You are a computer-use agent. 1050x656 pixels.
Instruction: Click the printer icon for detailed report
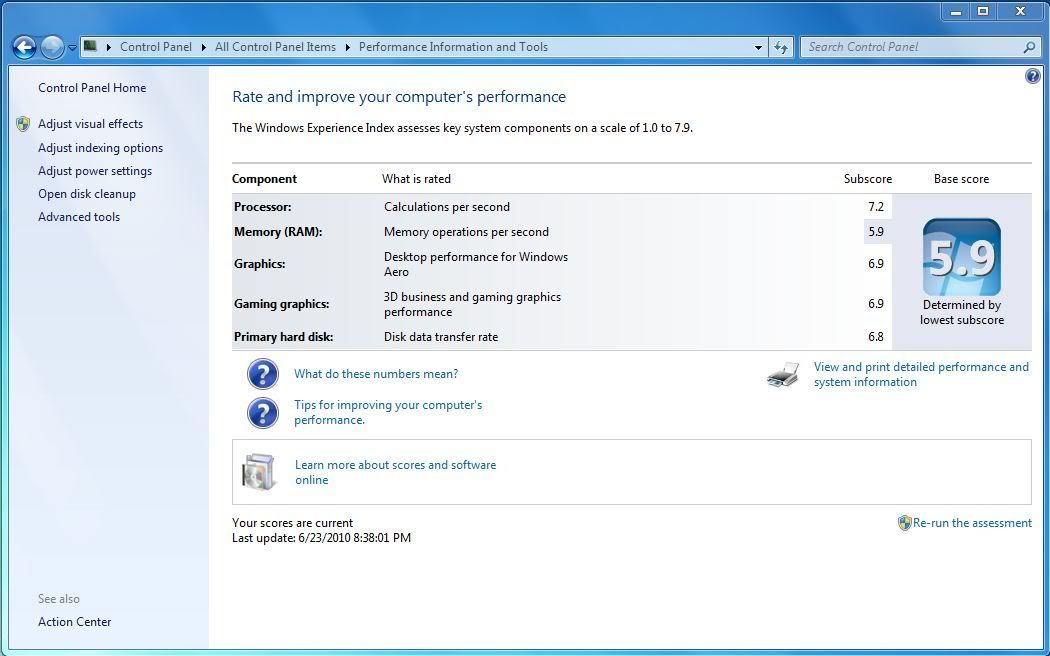(783, 375)
